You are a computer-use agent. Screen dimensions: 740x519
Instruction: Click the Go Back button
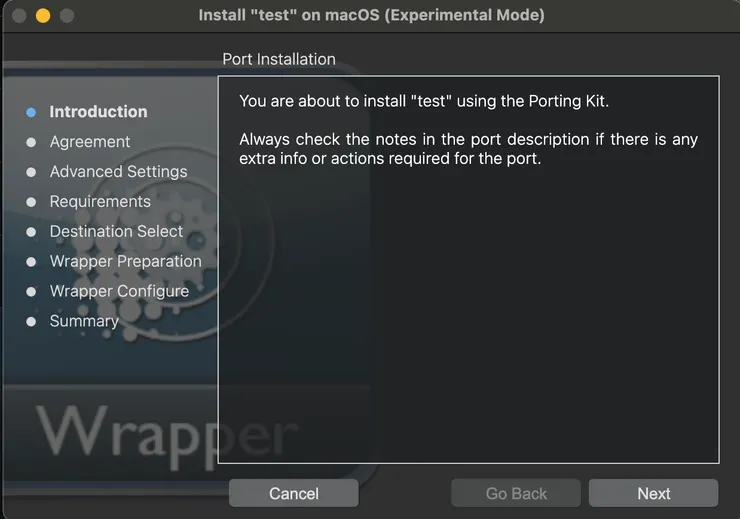tap(516, 493)
